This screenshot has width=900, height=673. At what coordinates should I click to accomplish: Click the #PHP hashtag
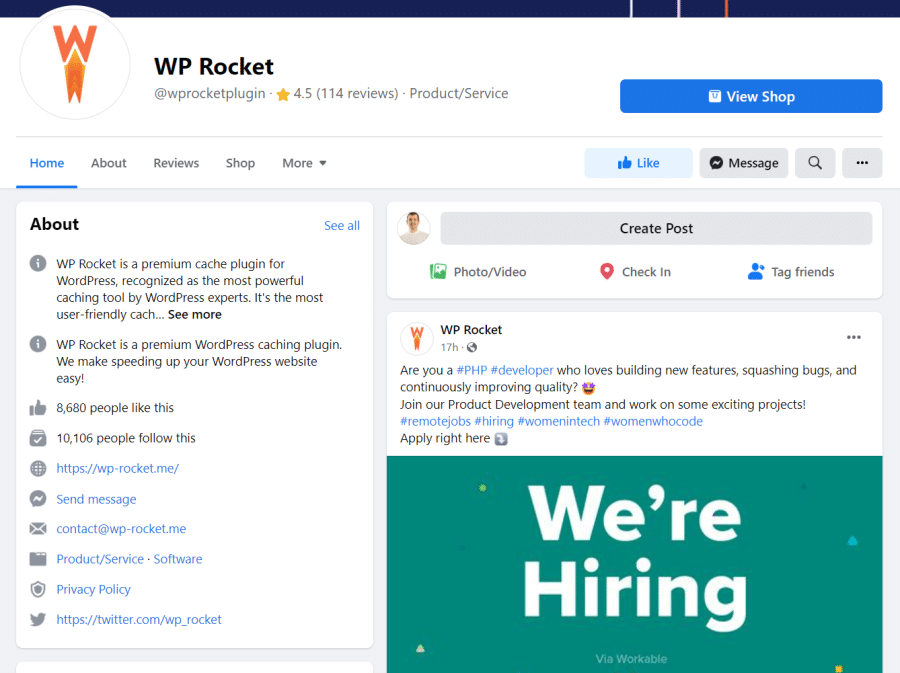(472, 371)
